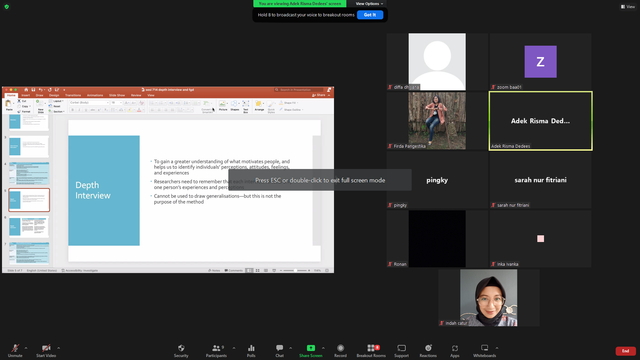Open the Security menu icon
This screenshot has height=360, width=640.
point(181,350)
